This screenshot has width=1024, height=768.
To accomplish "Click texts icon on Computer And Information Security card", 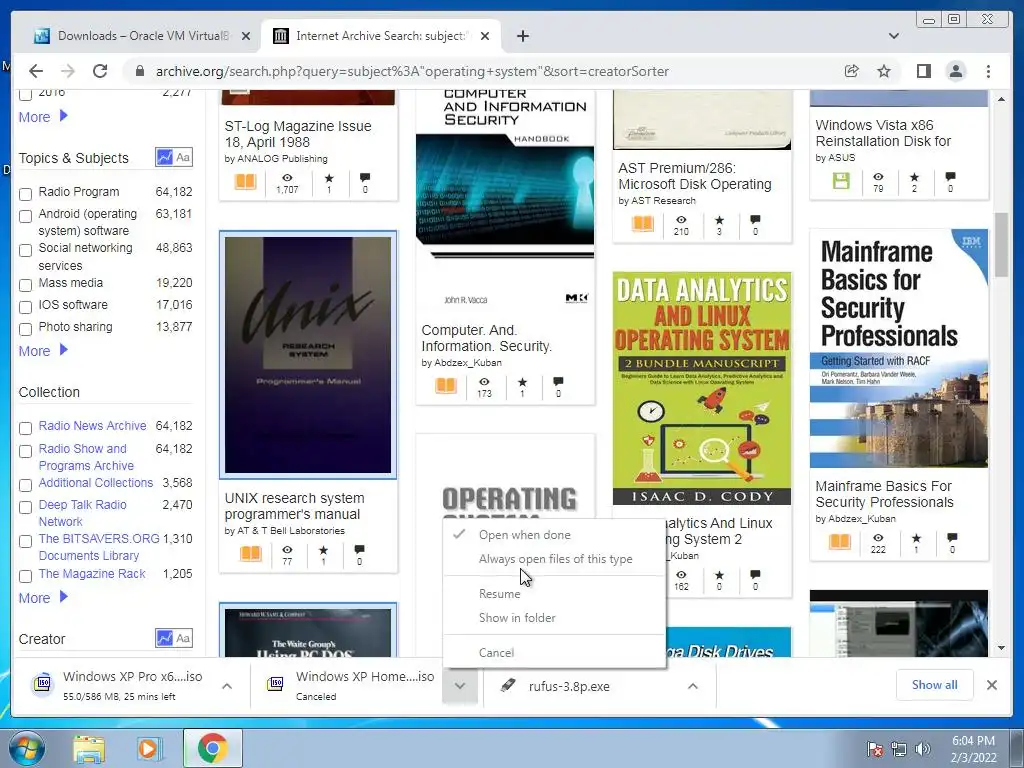I will [446, 385].
